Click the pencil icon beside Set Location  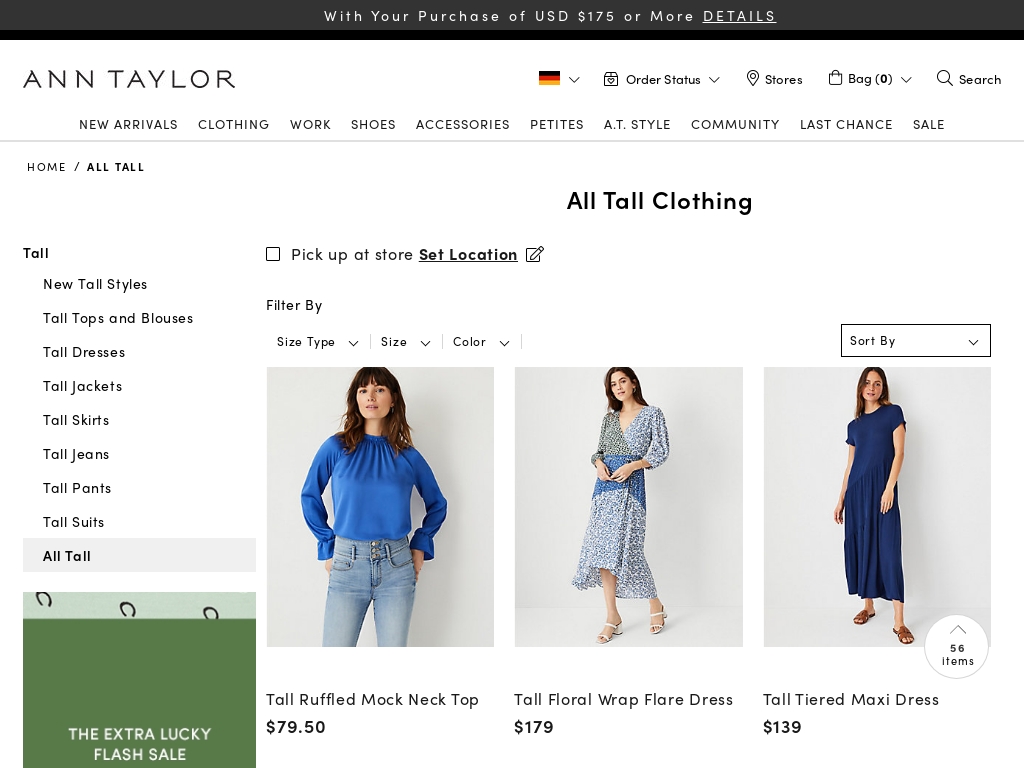coord(535,254)
